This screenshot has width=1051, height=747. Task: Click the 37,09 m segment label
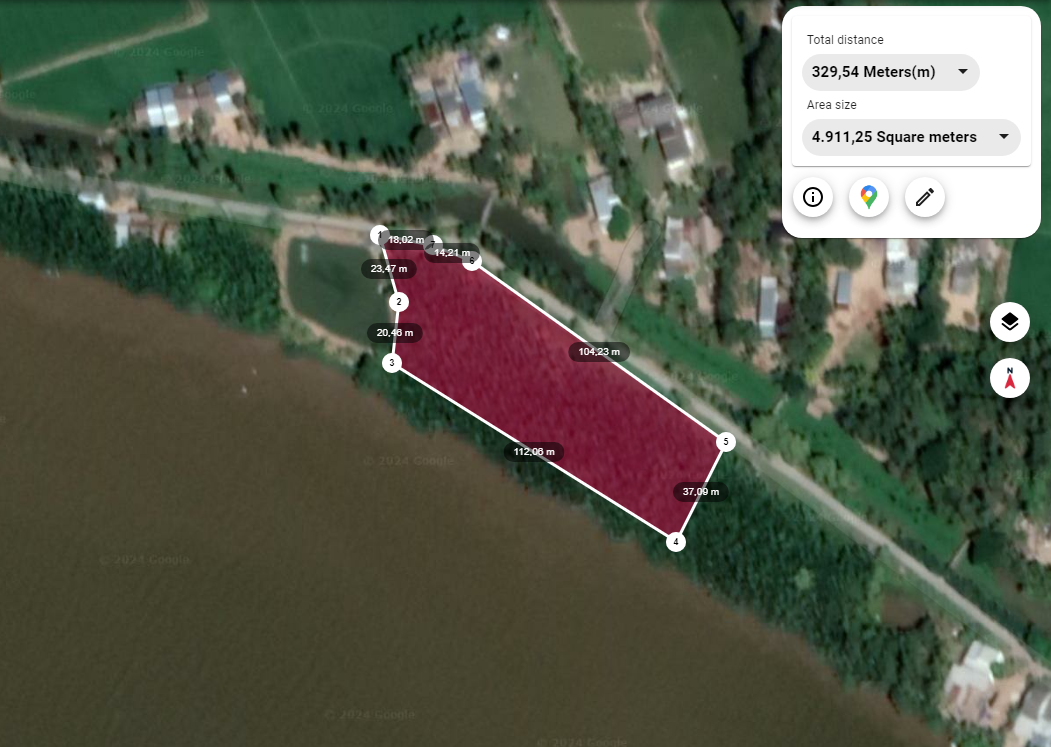[x=701, y=492]
